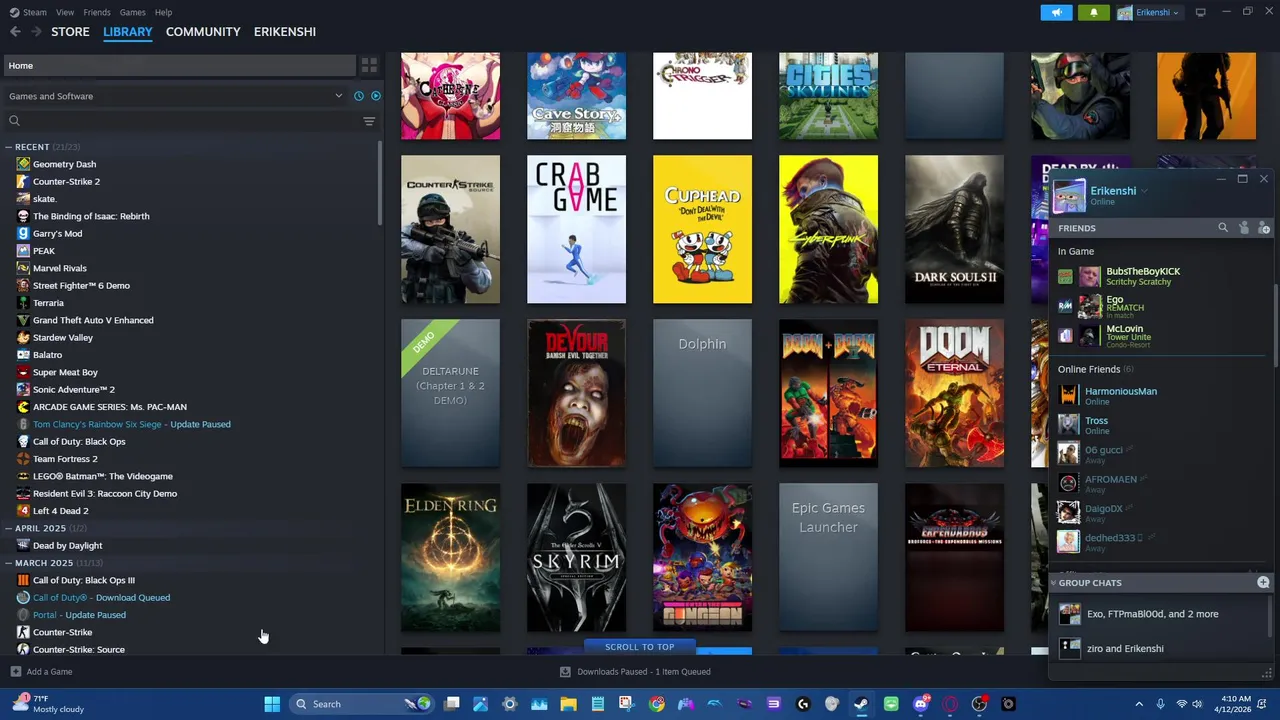Click Add a Game
This screenshot has height=720, width=1280.
click(x=41, y=672)
